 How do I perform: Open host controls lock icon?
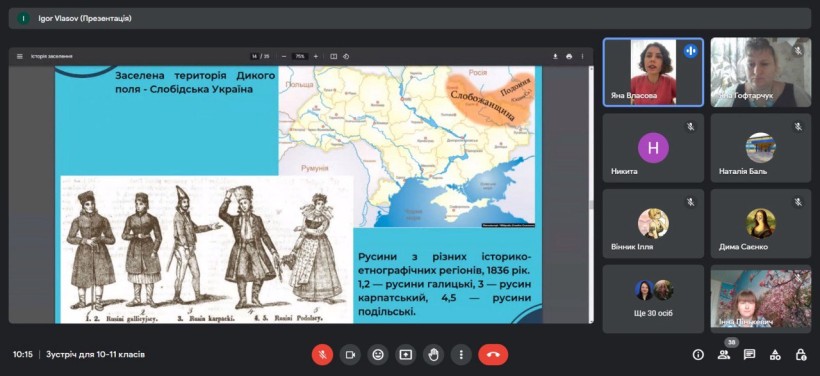click(801, 355)
